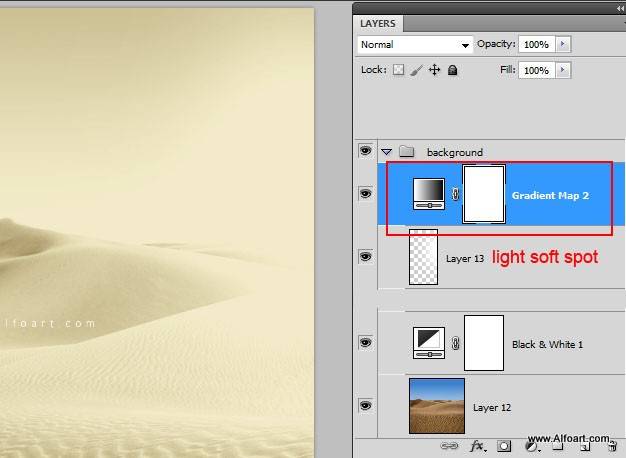
Task: Lock layer position
Action: point(435,71)
